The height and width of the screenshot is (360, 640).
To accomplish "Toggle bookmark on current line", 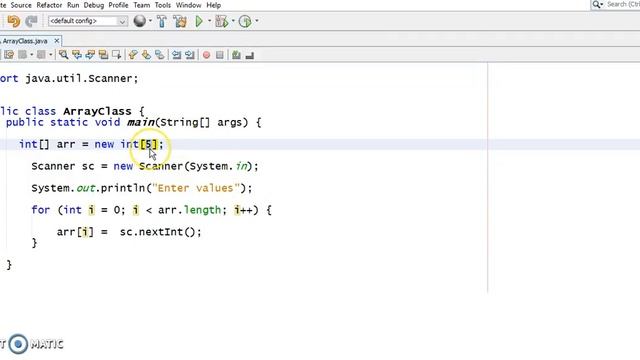I will click(x=160, y=55).
